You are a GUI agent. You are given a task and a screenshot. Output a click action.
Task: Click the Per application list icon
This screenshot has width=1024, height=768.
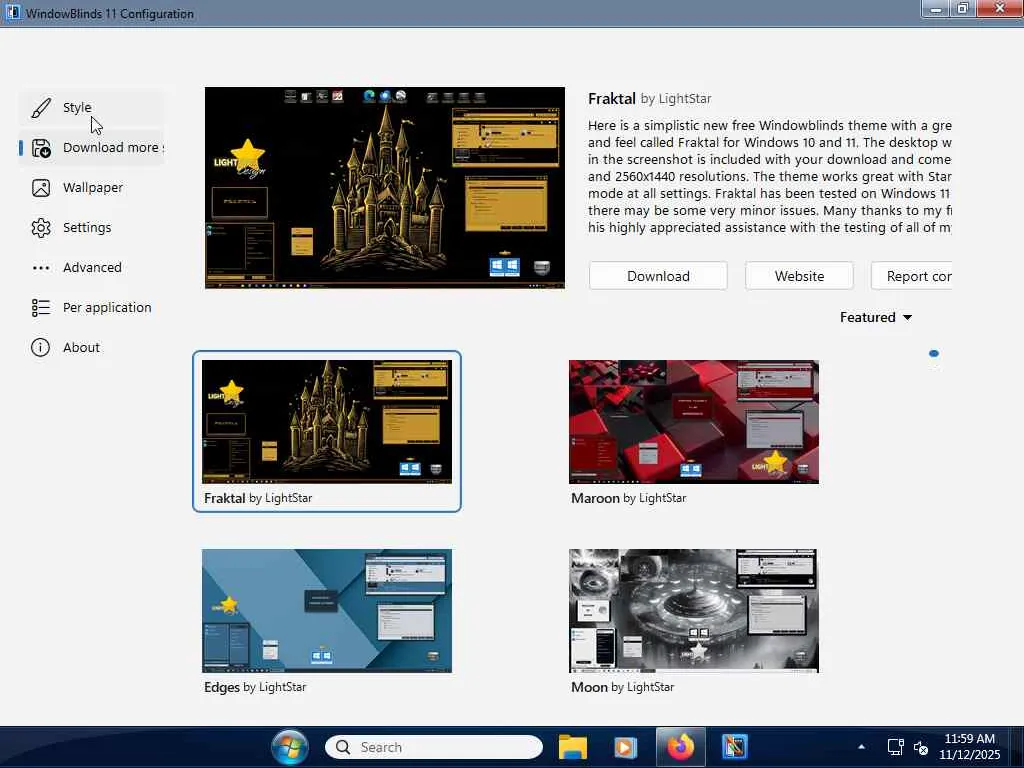point(40,308)
